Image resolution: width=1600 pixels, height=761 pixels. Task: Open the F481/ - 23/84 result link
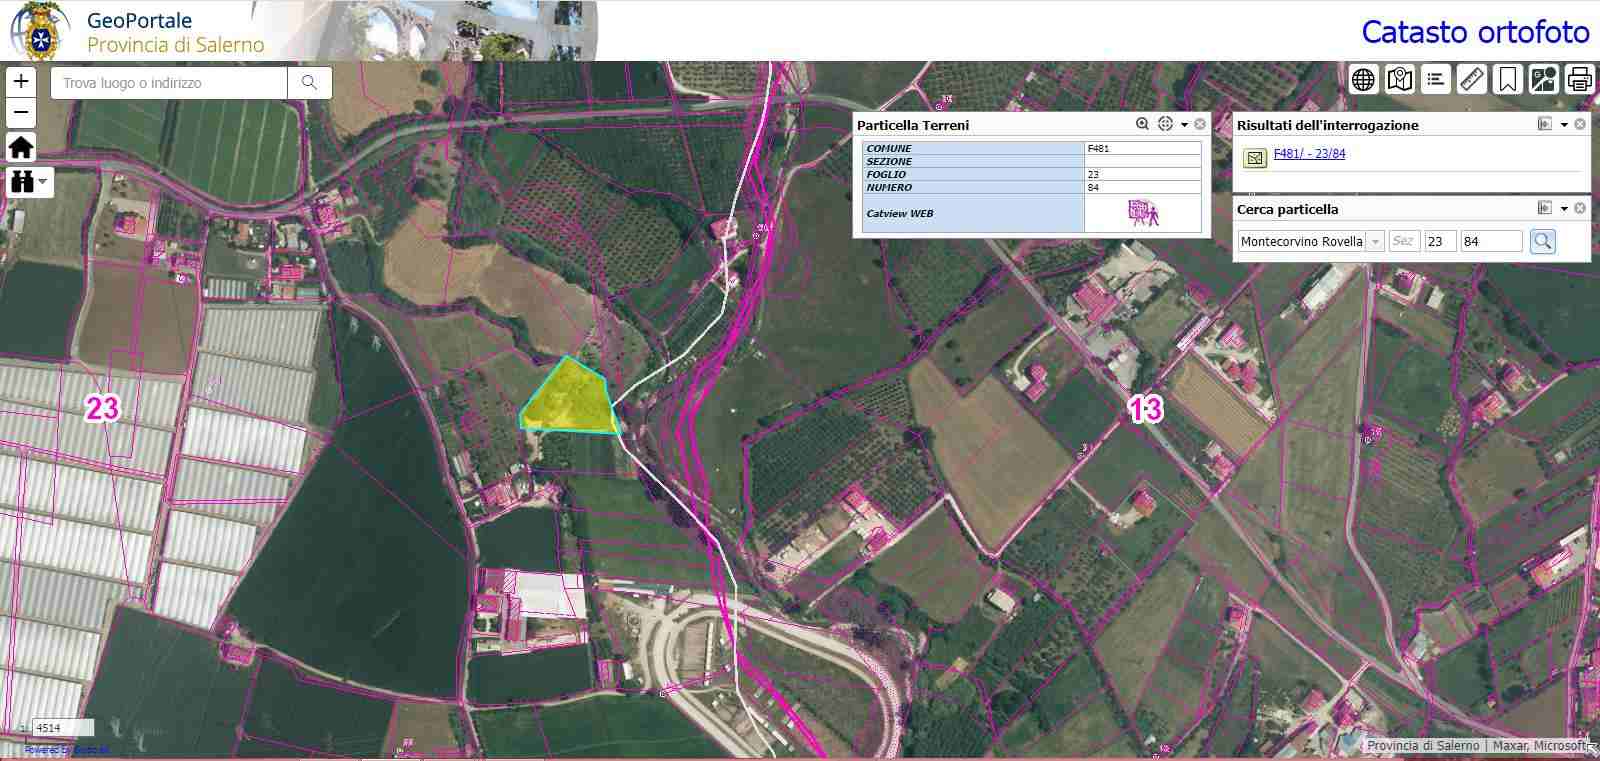click(x=1309, y=154)
